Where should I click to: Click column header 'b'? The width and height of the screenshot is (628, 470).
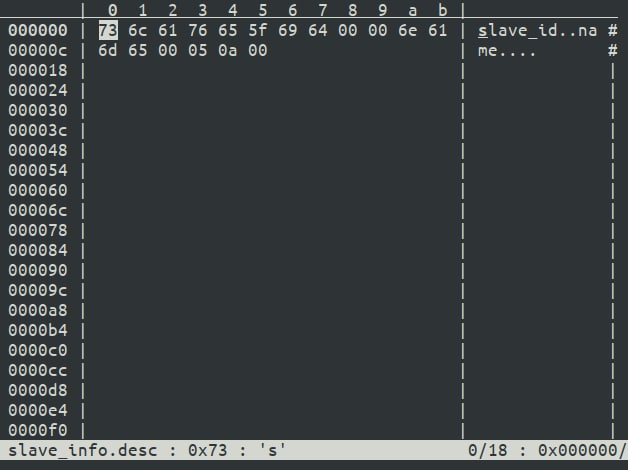pyautogui.click(x=442, y=10)
